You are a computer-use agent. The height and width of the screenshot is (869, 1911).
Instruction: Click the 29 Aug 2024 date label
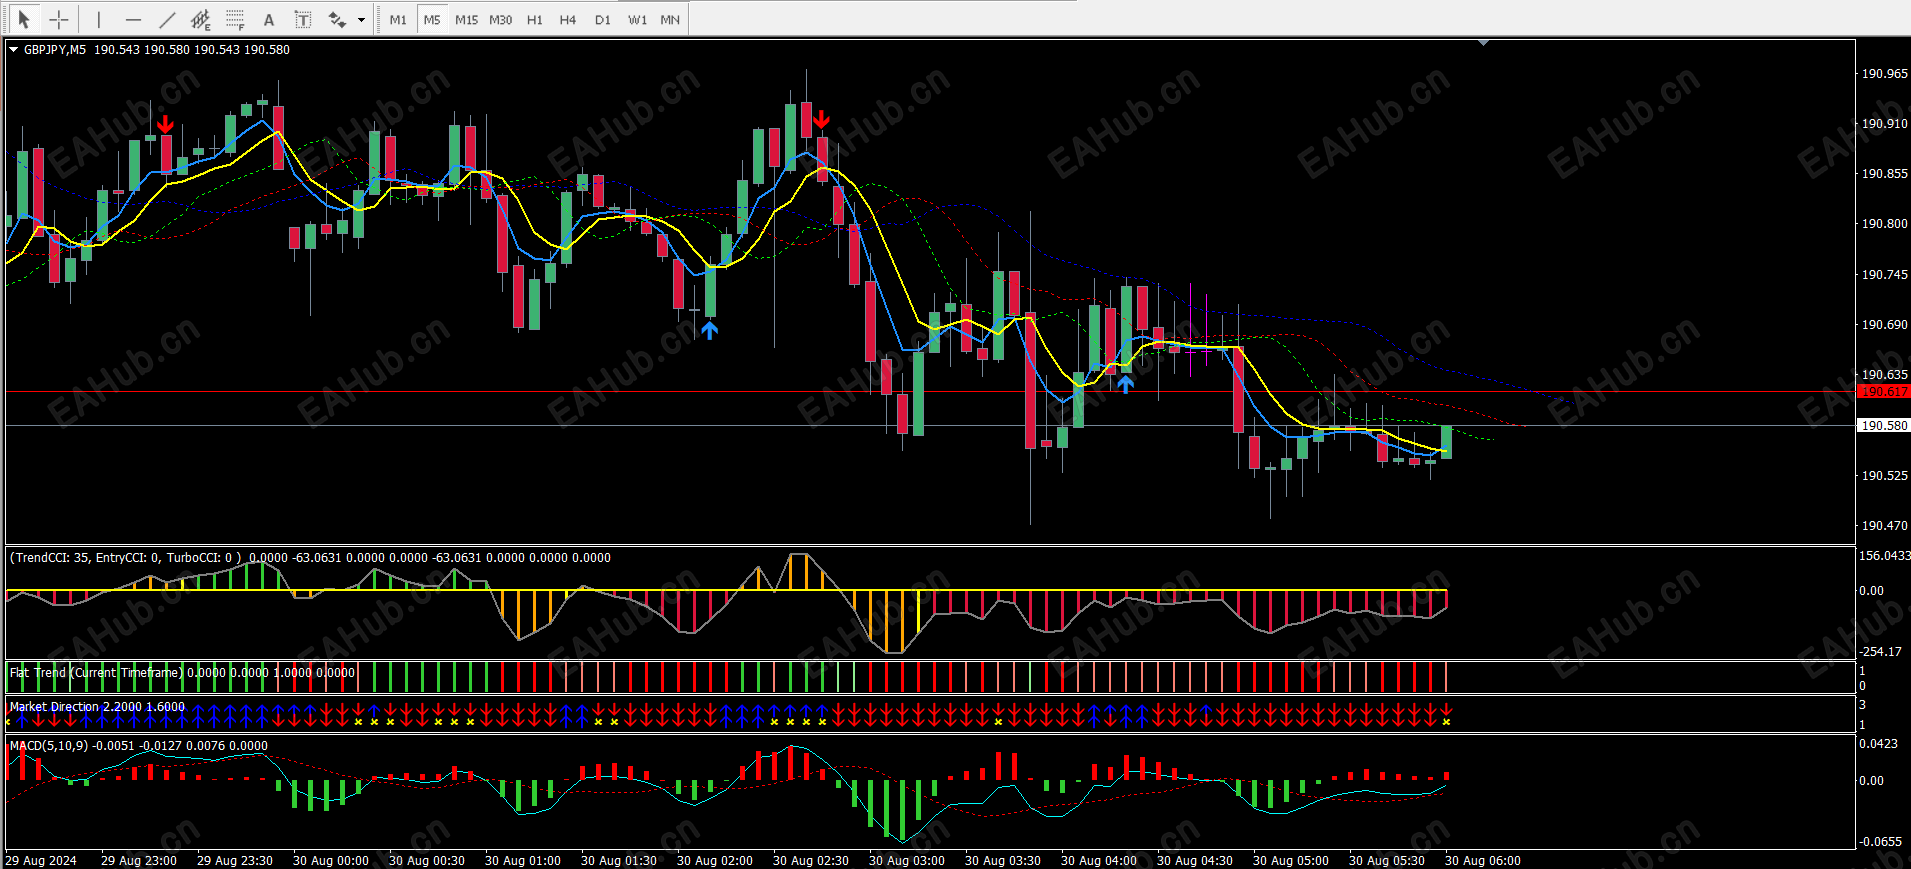coord(41,861)
